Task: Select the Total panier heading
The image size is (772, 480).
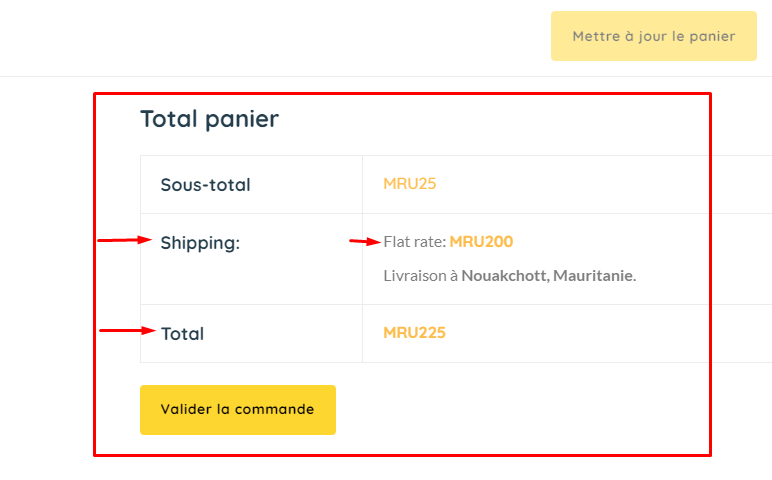Action: (209, 119)
